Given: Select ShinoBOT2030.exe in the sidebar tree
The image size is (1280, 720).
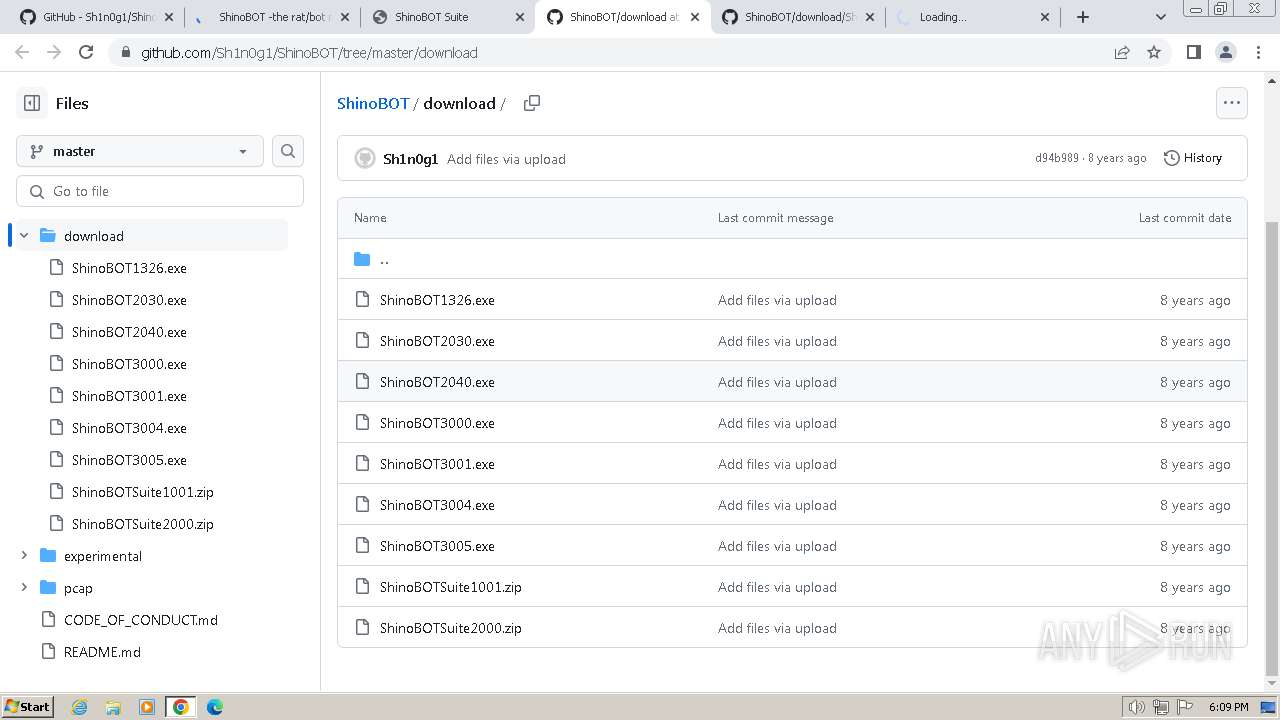Looking at the screenshot, I should tap(129, 300).
